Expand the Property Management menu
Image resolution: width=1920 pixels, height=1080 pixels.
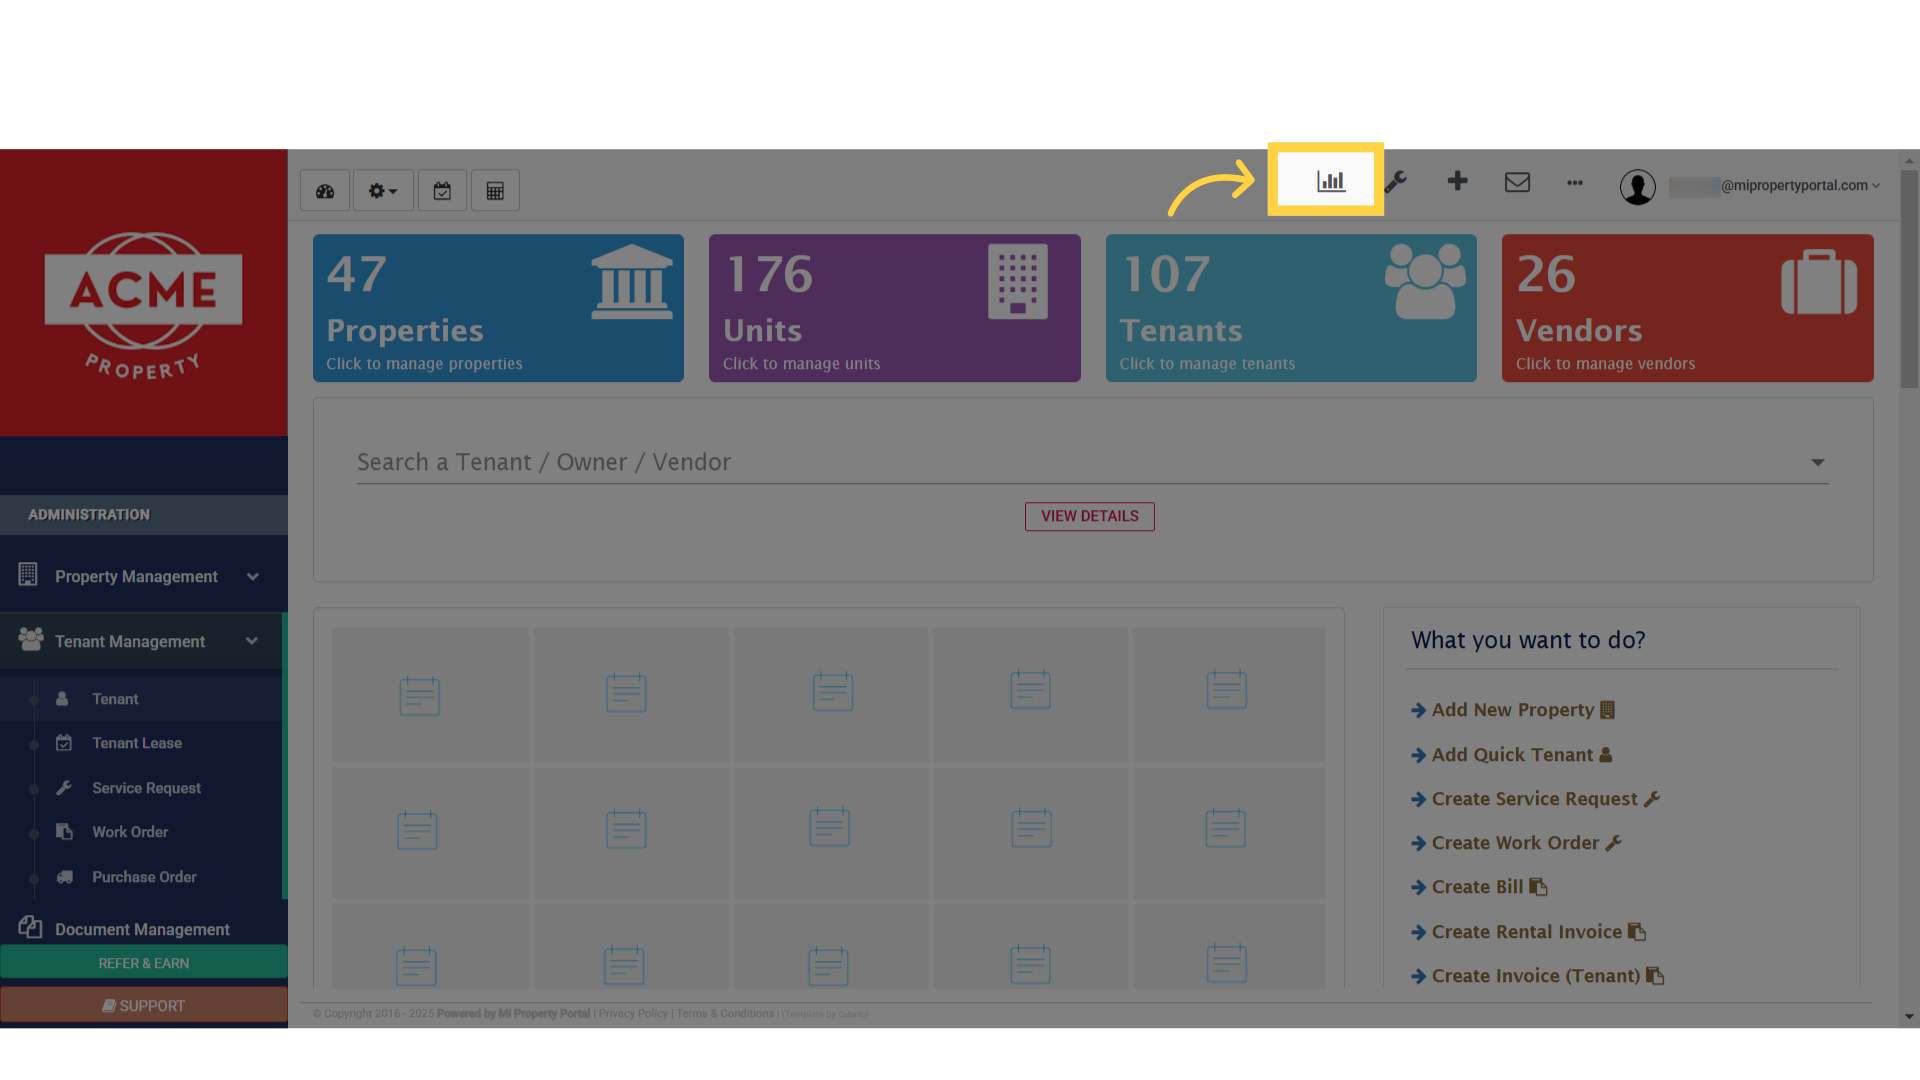click(x=144, y=577)
